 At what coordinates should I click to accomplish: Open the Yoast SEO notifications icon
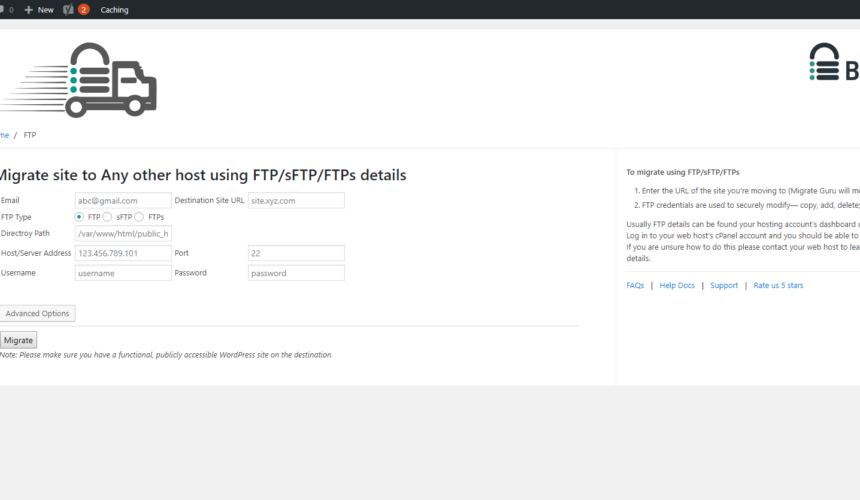pyautogui.click(x=68, y=10)
